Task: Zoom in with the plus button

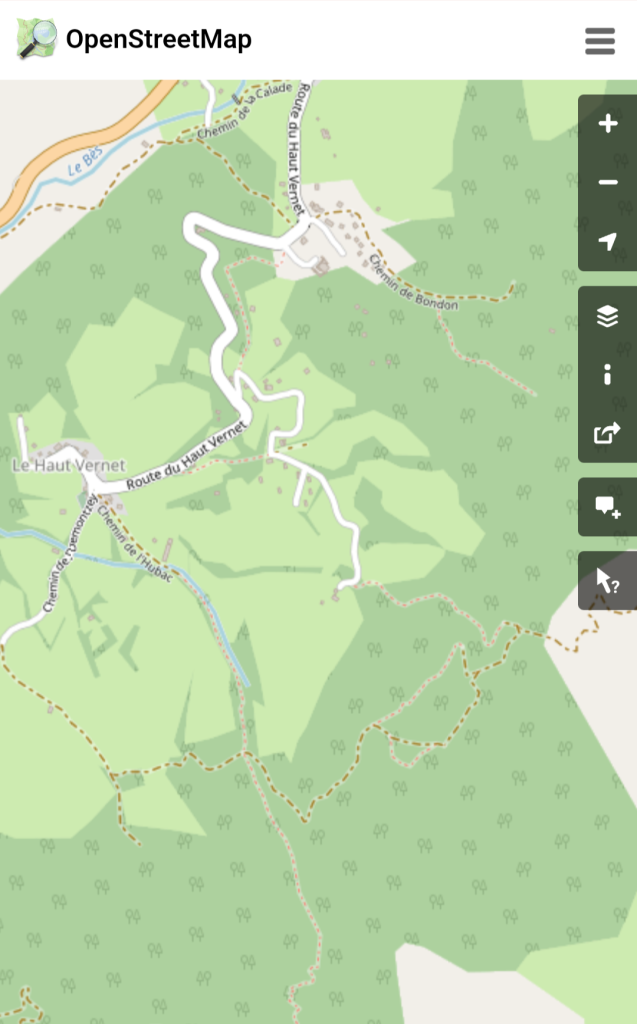Action: point(608,123)
